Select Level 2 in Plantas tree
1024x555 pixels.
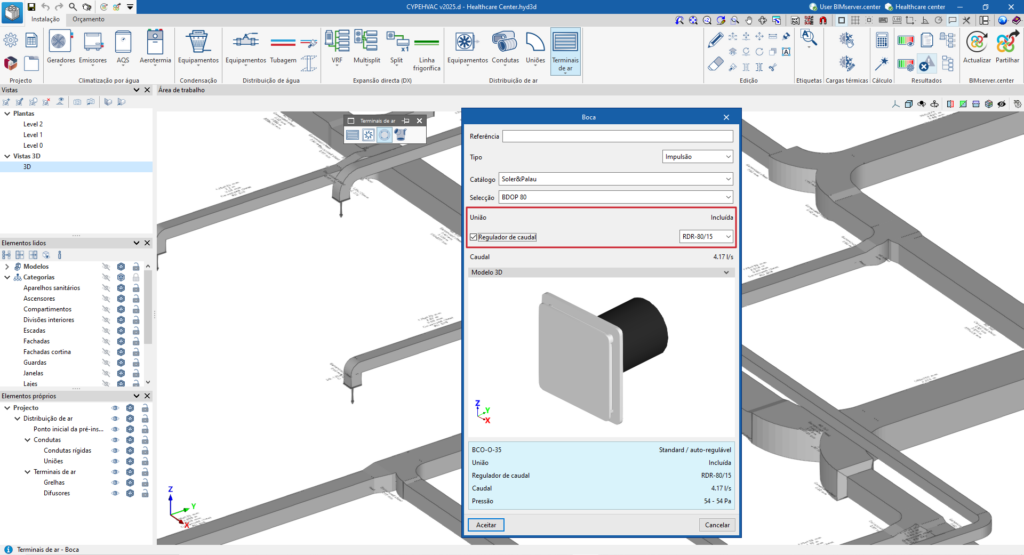33,124
